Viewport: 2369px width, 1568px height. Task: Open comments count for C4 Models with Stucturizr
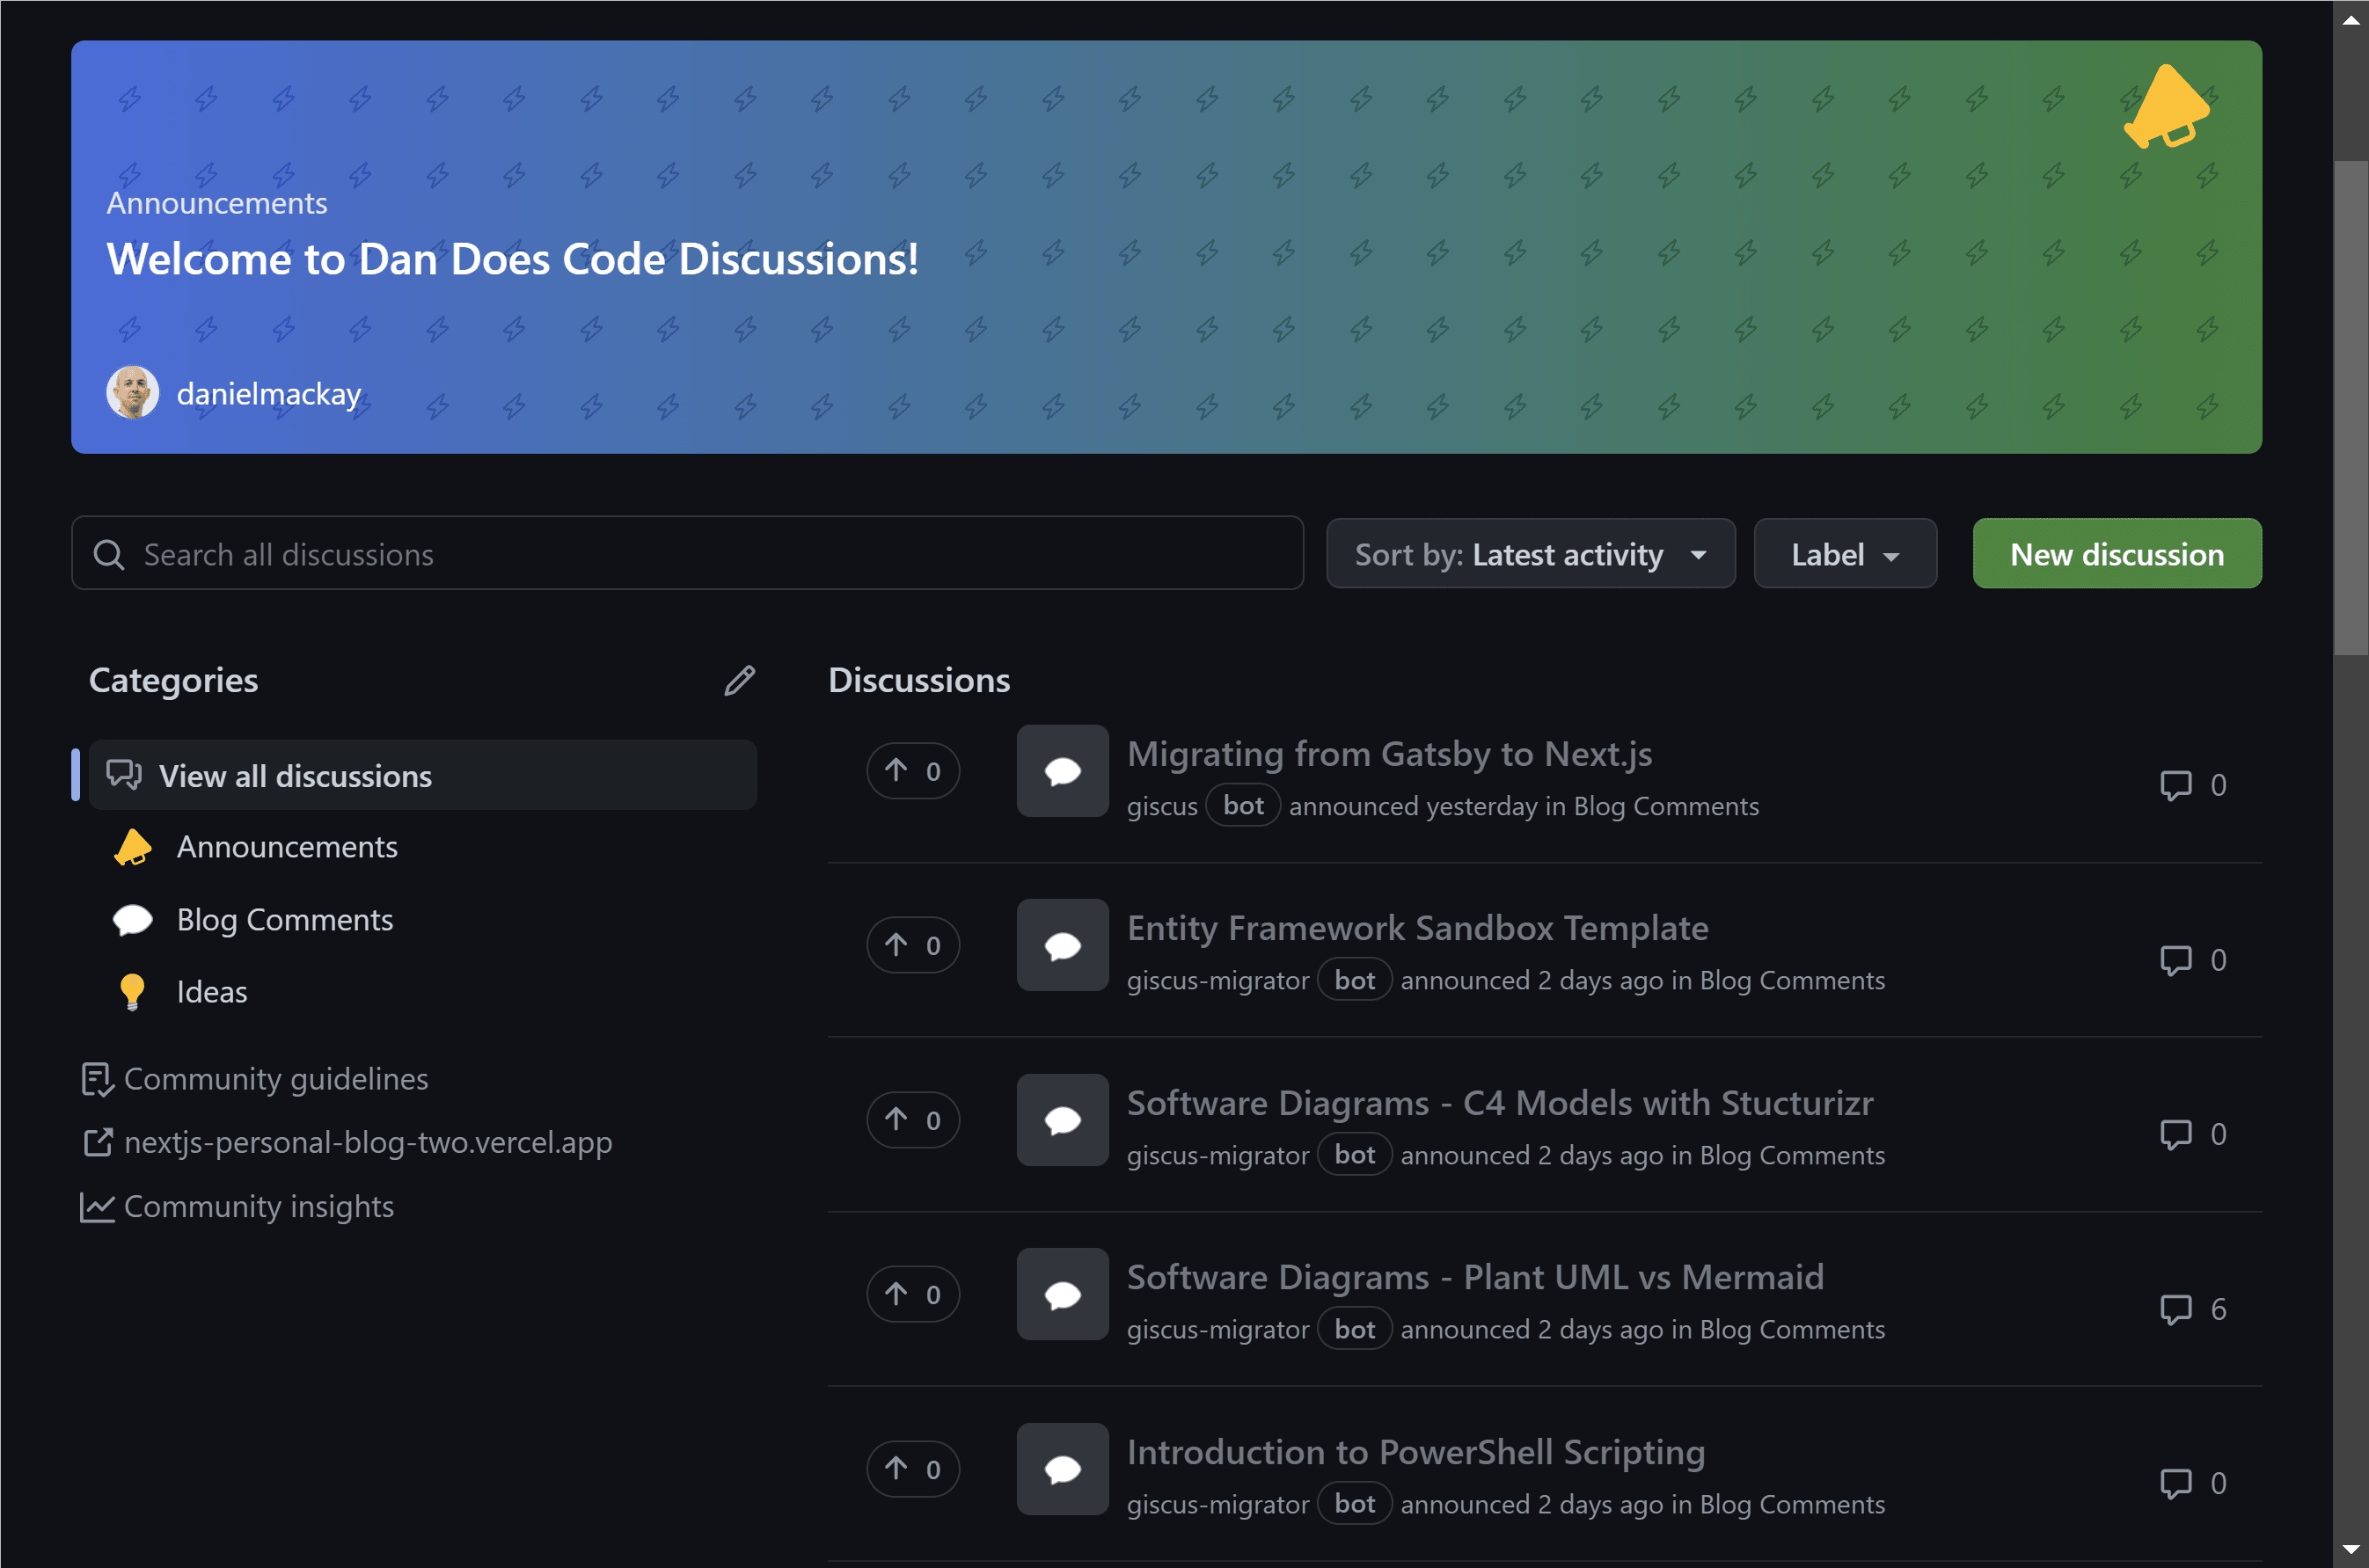[2193, 1135]
